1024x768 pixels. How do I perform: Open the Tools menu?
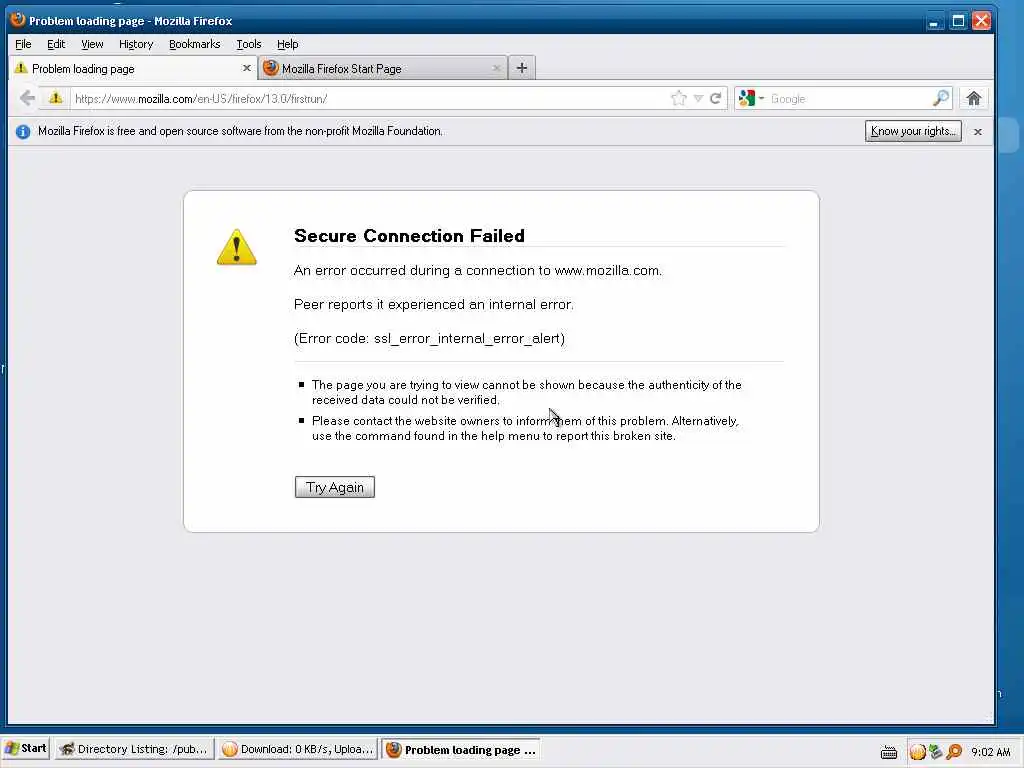click(249, 44)
